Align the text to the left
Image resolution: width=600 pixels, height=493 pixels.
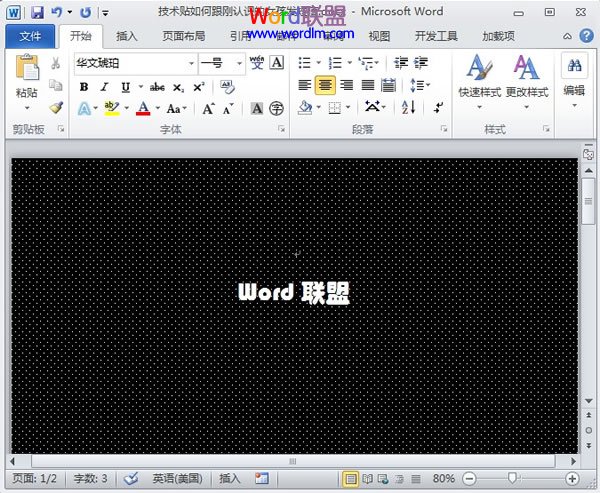(x=305, y=85)
